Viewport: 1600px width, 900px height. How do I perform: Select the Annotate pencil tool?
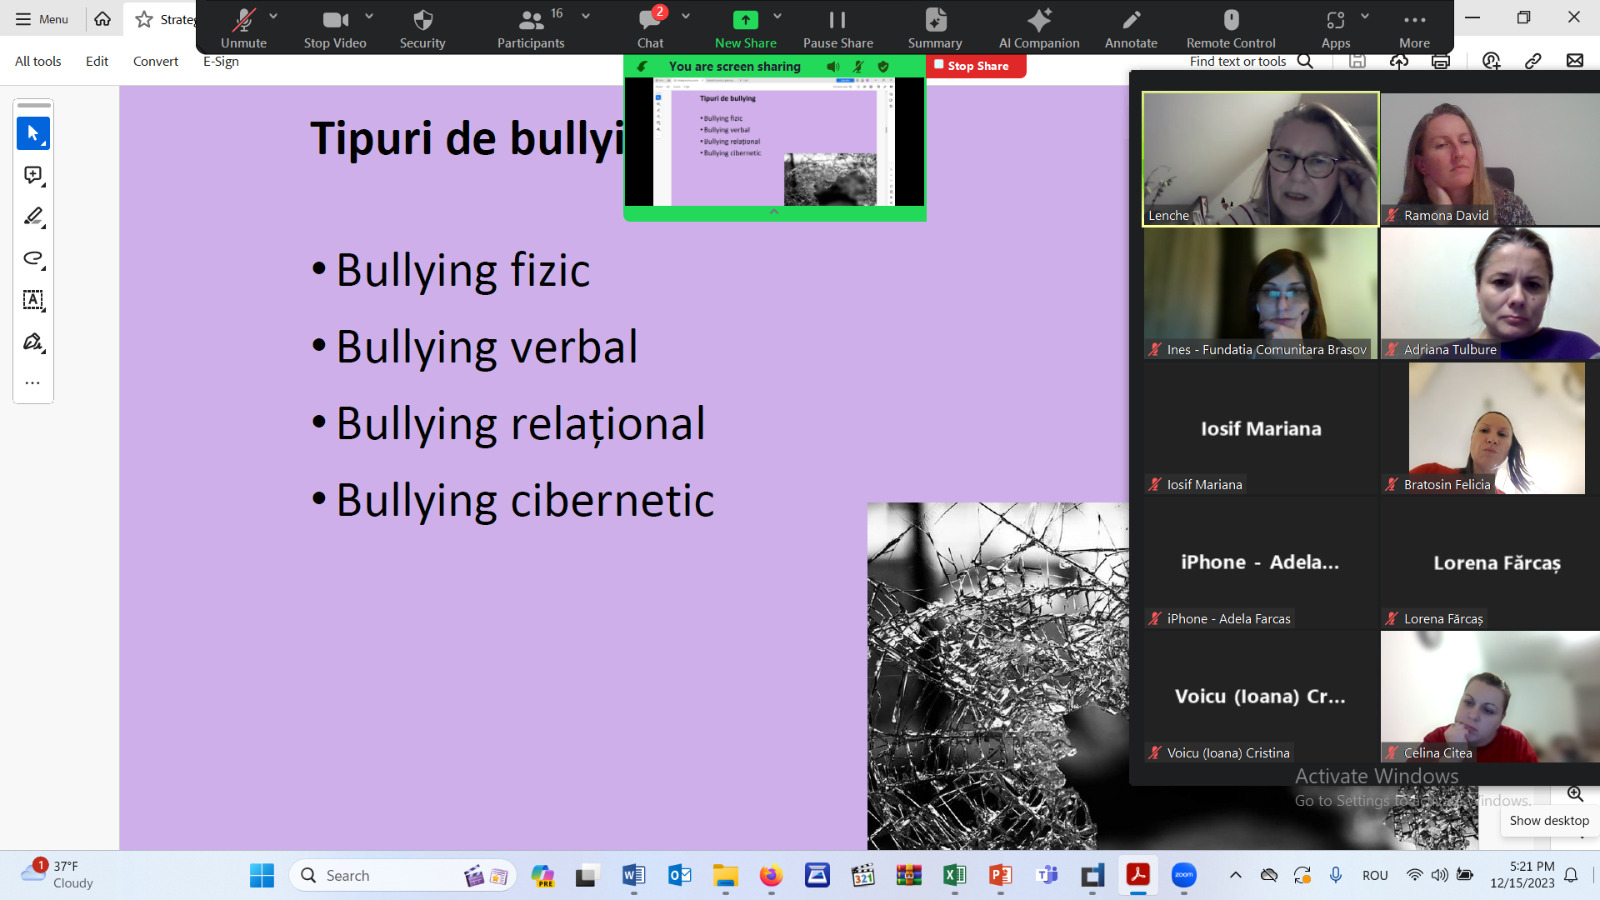point(1131,28)
